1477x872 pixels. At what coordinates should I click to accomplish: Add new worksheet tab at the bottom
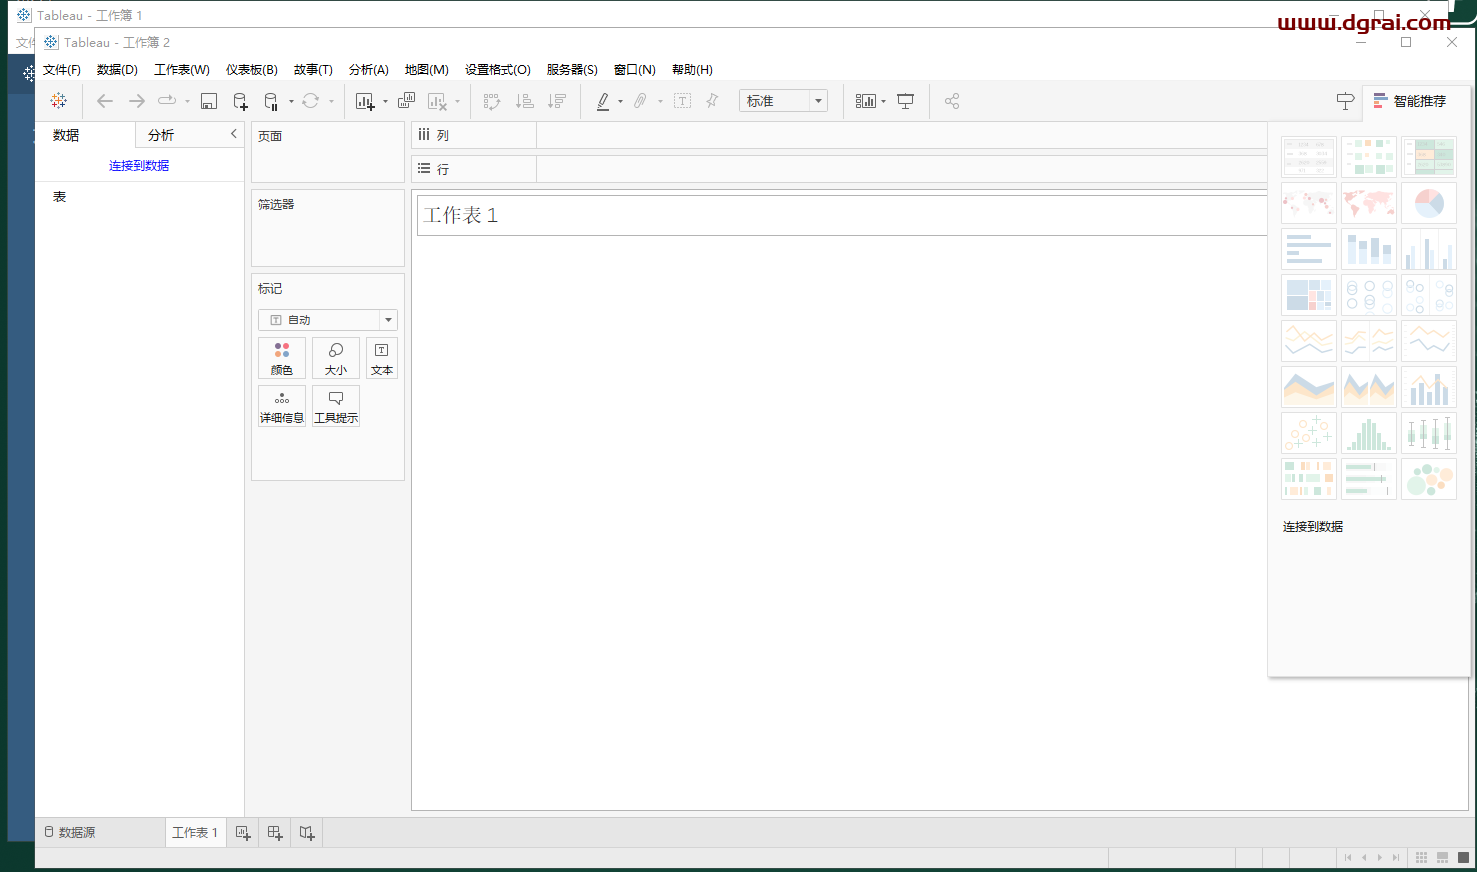[243, 833]
